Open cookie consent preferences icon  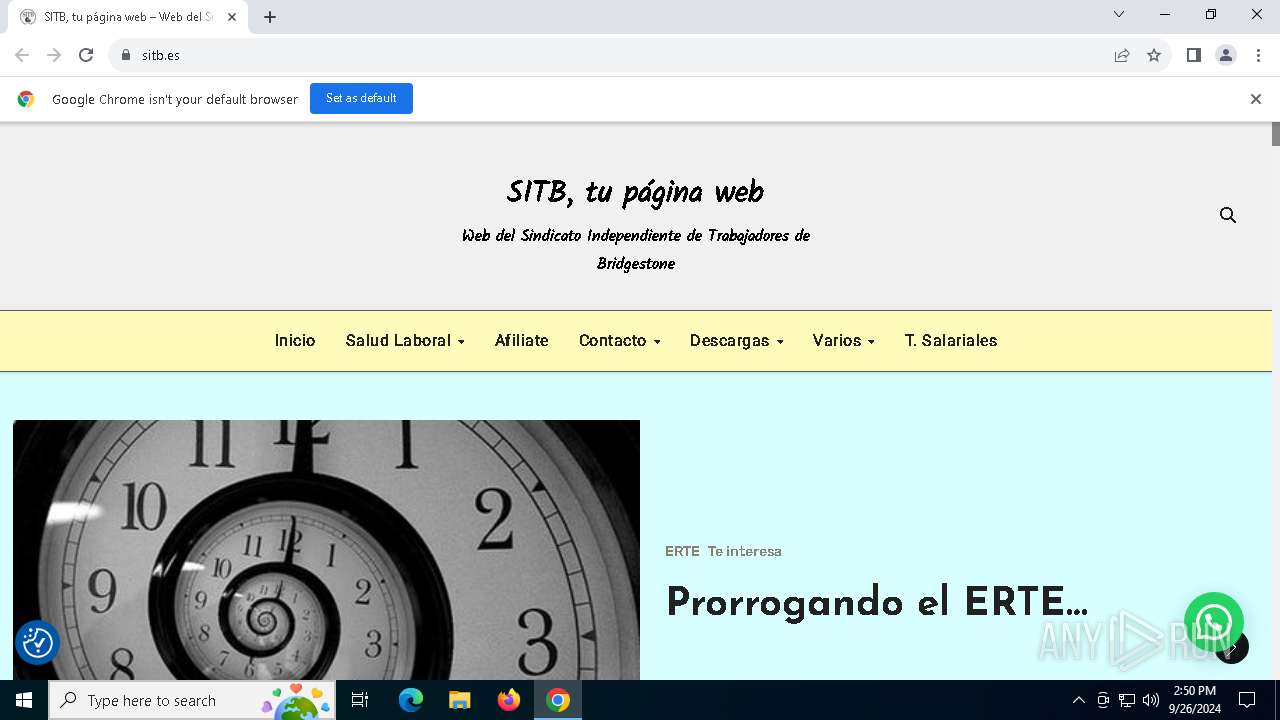[x=38, y=642]
